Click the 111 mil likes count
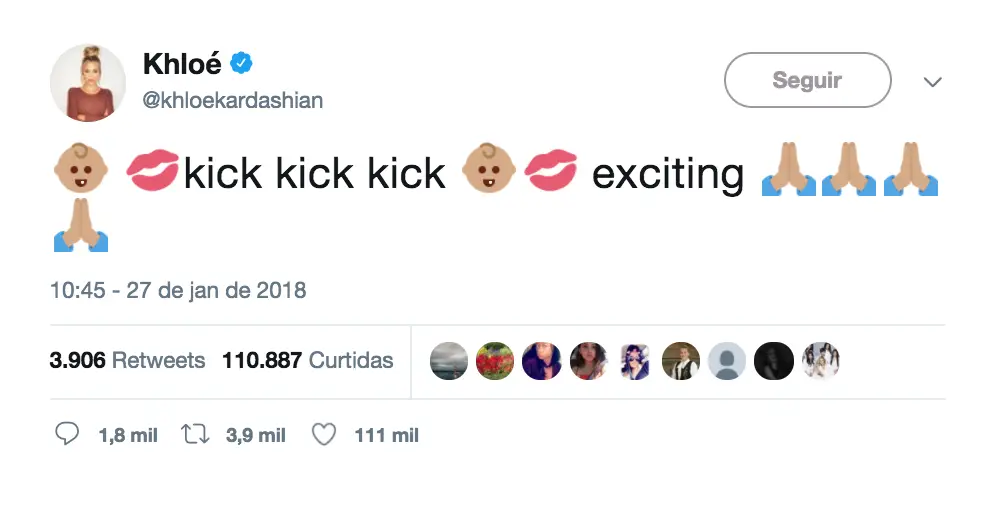990x506 pixels. [386, 435]
